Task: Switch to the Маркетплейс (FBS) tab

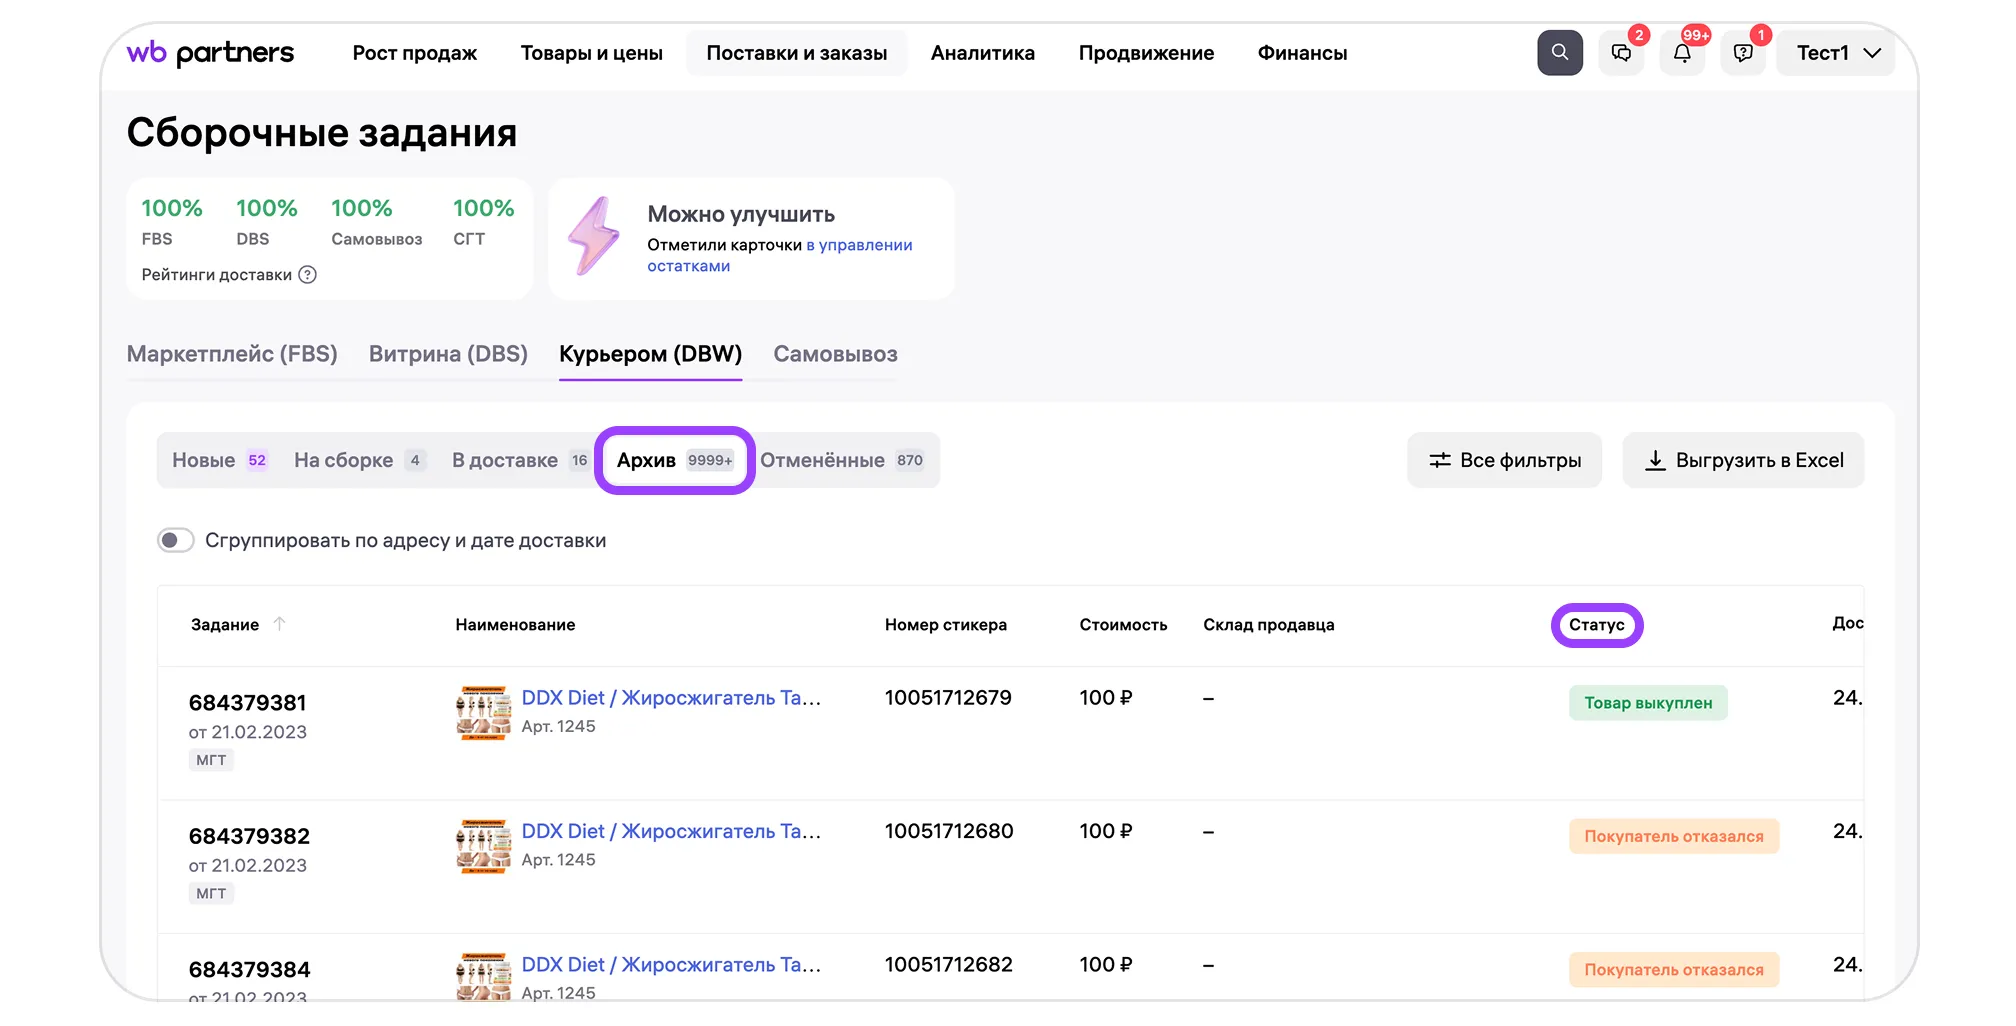Action: 232,354
